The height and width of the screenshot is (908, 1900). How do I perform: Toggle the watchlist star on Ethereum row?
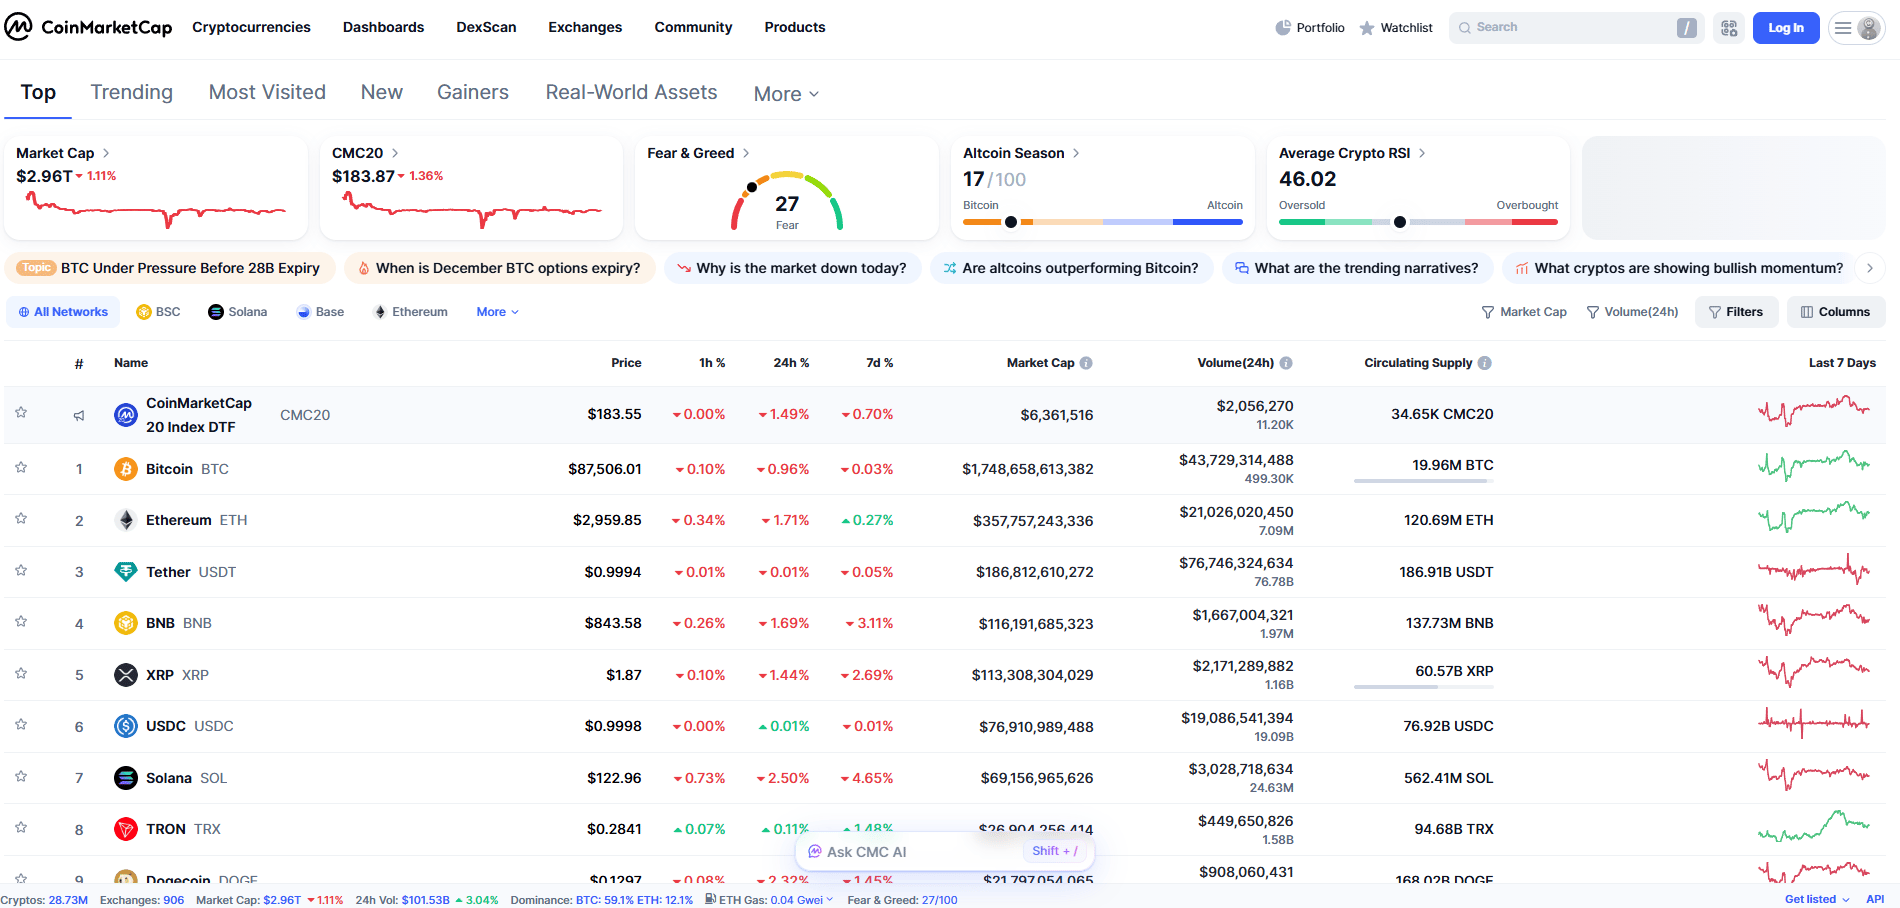(20, 519)
